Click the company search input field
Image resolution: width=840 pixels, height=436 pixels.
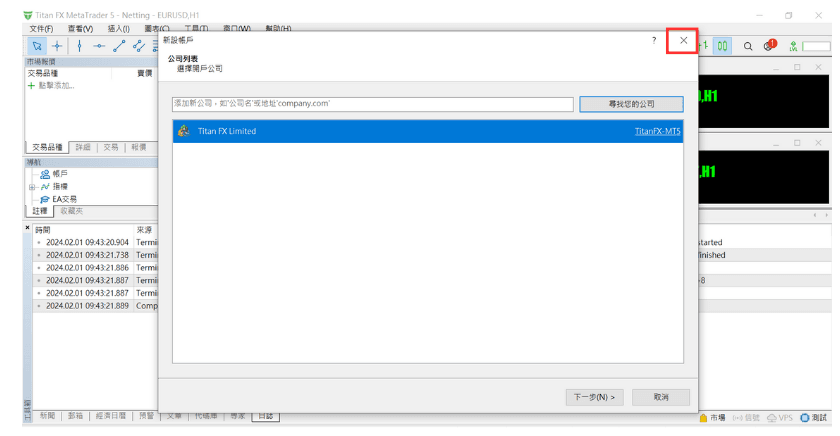(x=373, y=104)
